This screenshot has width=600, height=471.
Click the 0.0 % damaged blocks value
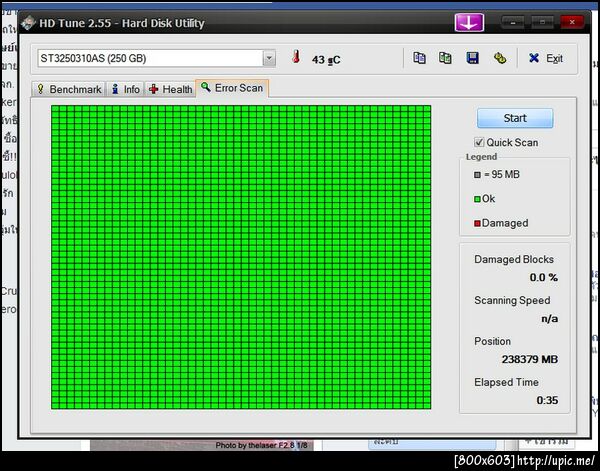543,277
